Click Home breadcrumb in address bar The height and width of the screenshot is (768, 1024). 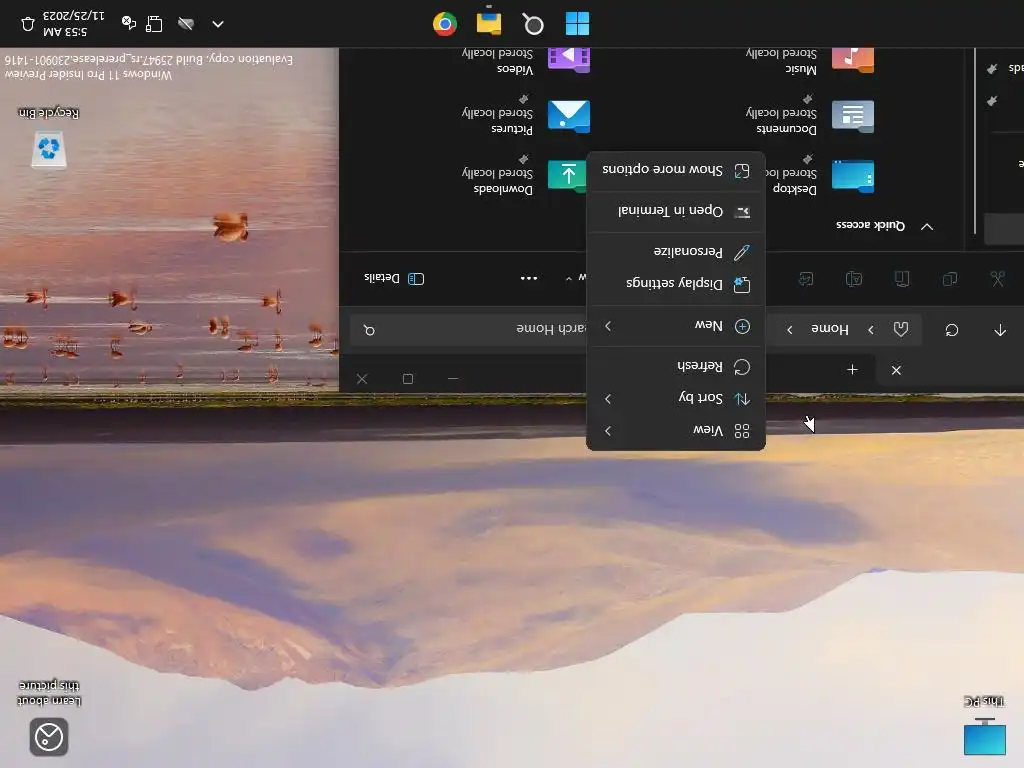[x=829, y=329]
